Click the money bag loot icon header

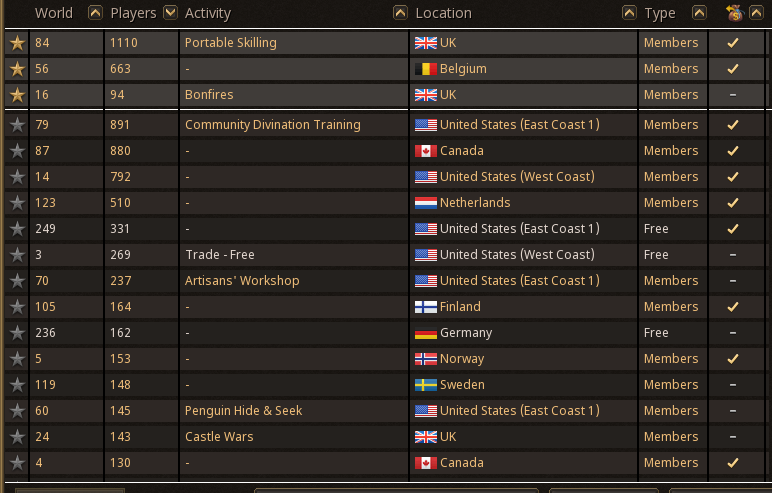[x=734, y=13]
